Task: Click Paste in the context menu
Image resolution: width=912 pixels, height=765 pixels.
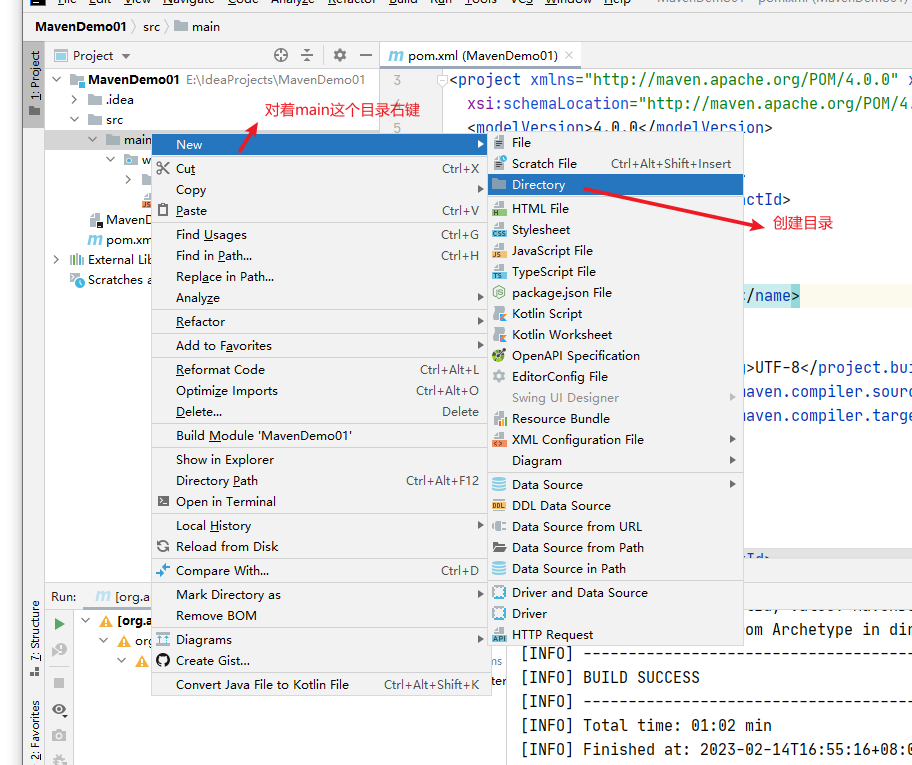Action: pyautogui.click(x=319, y=210)
